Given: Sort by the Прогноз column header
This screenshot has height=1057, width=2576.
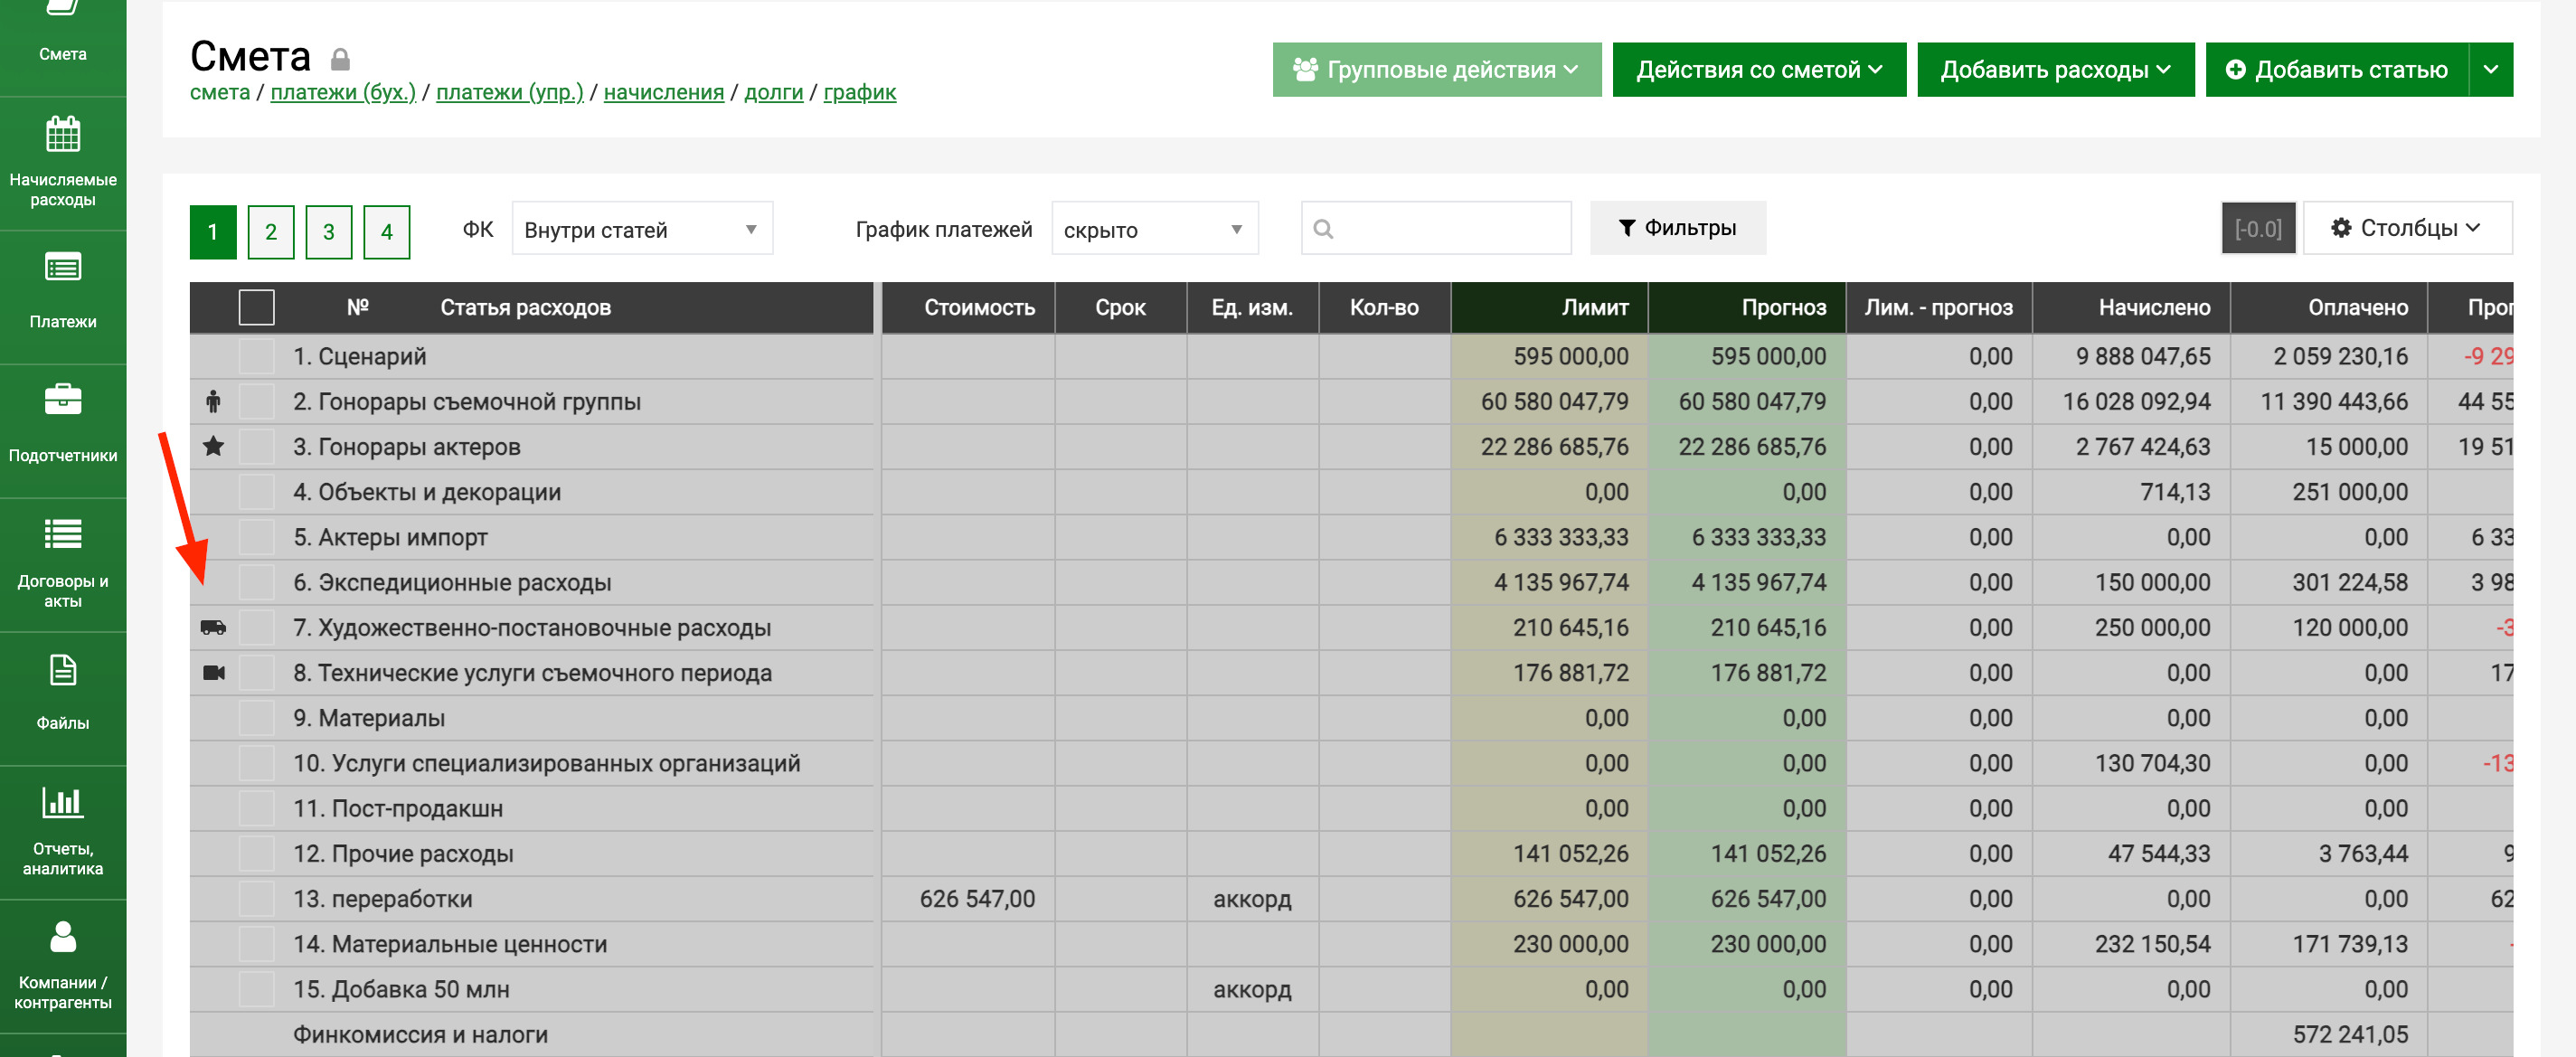Looking at the screenshot, I should pyautogui.click(x=1747, y=307).
